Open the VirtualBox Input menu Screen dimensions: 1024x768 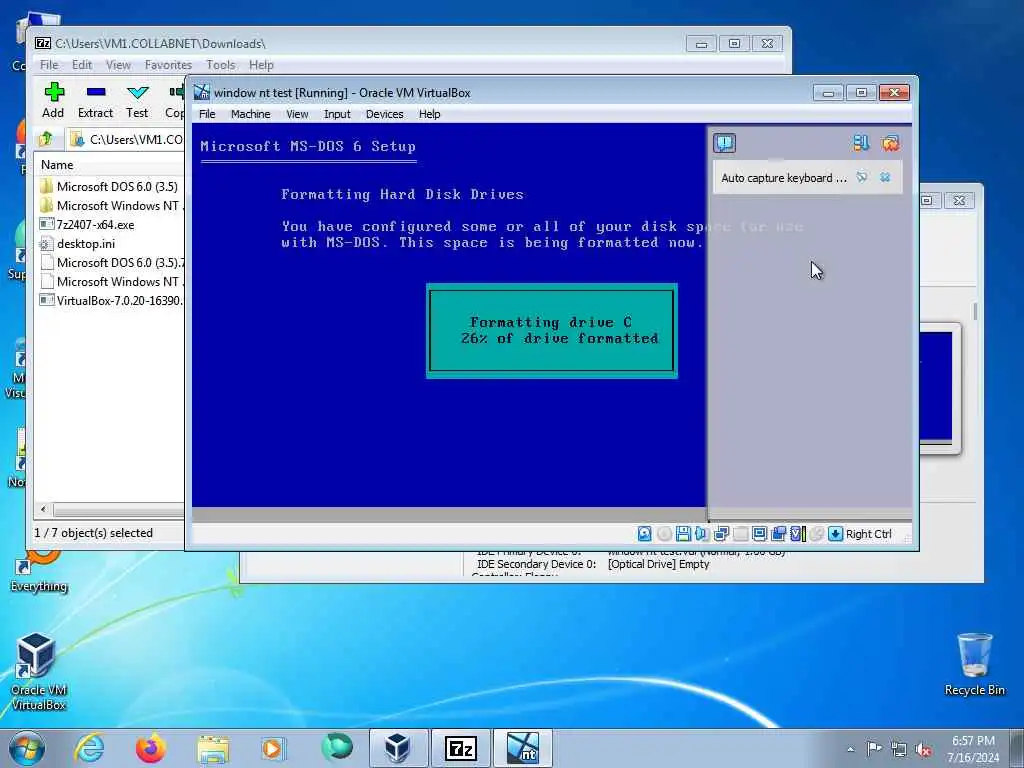[x=337, y=114]
